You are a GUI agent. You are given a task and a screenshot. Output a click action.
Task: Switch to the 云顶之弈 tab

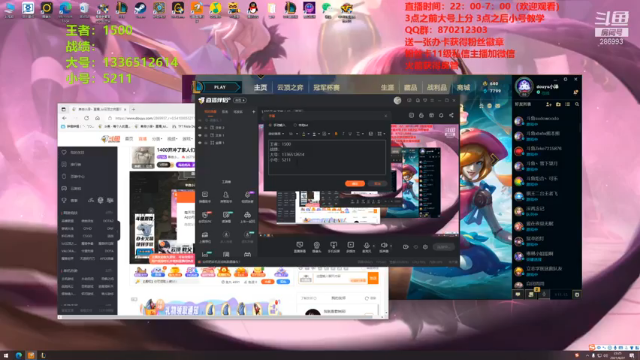coord(290,87)
